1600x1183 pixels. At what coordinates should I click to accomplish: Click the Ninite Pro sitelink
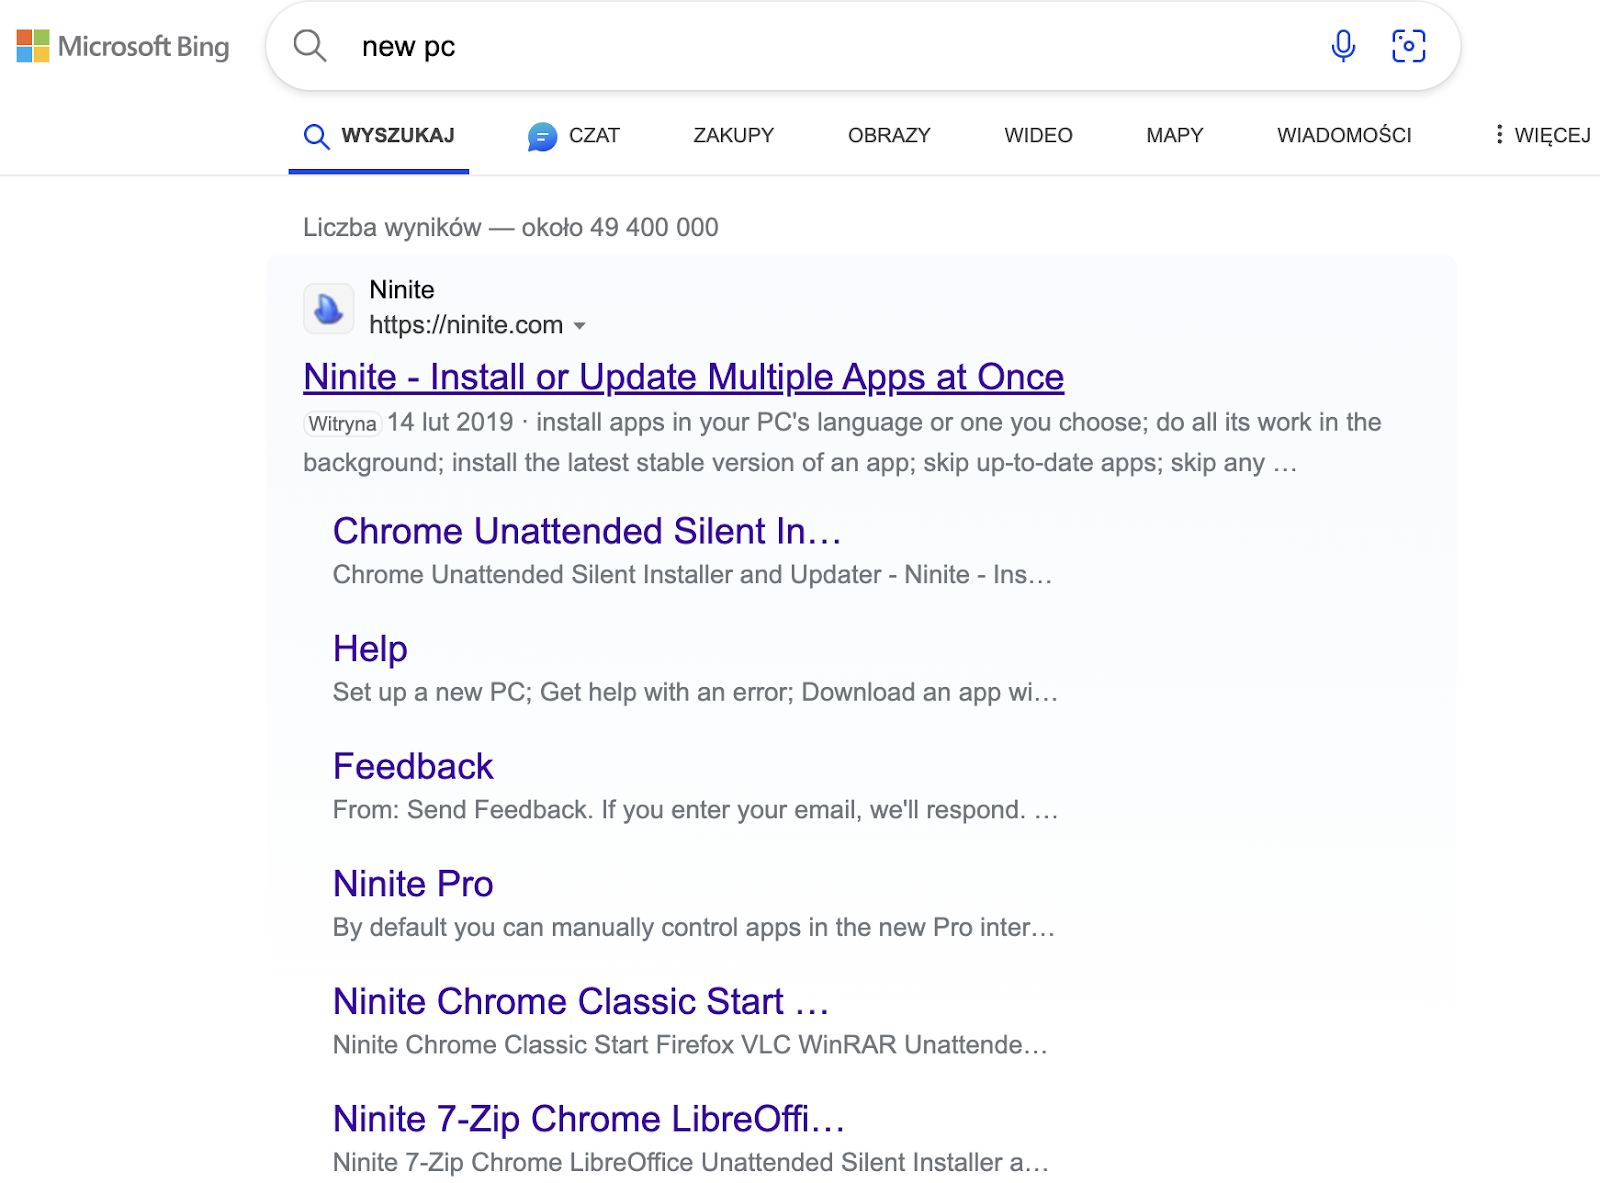point(413,884)
